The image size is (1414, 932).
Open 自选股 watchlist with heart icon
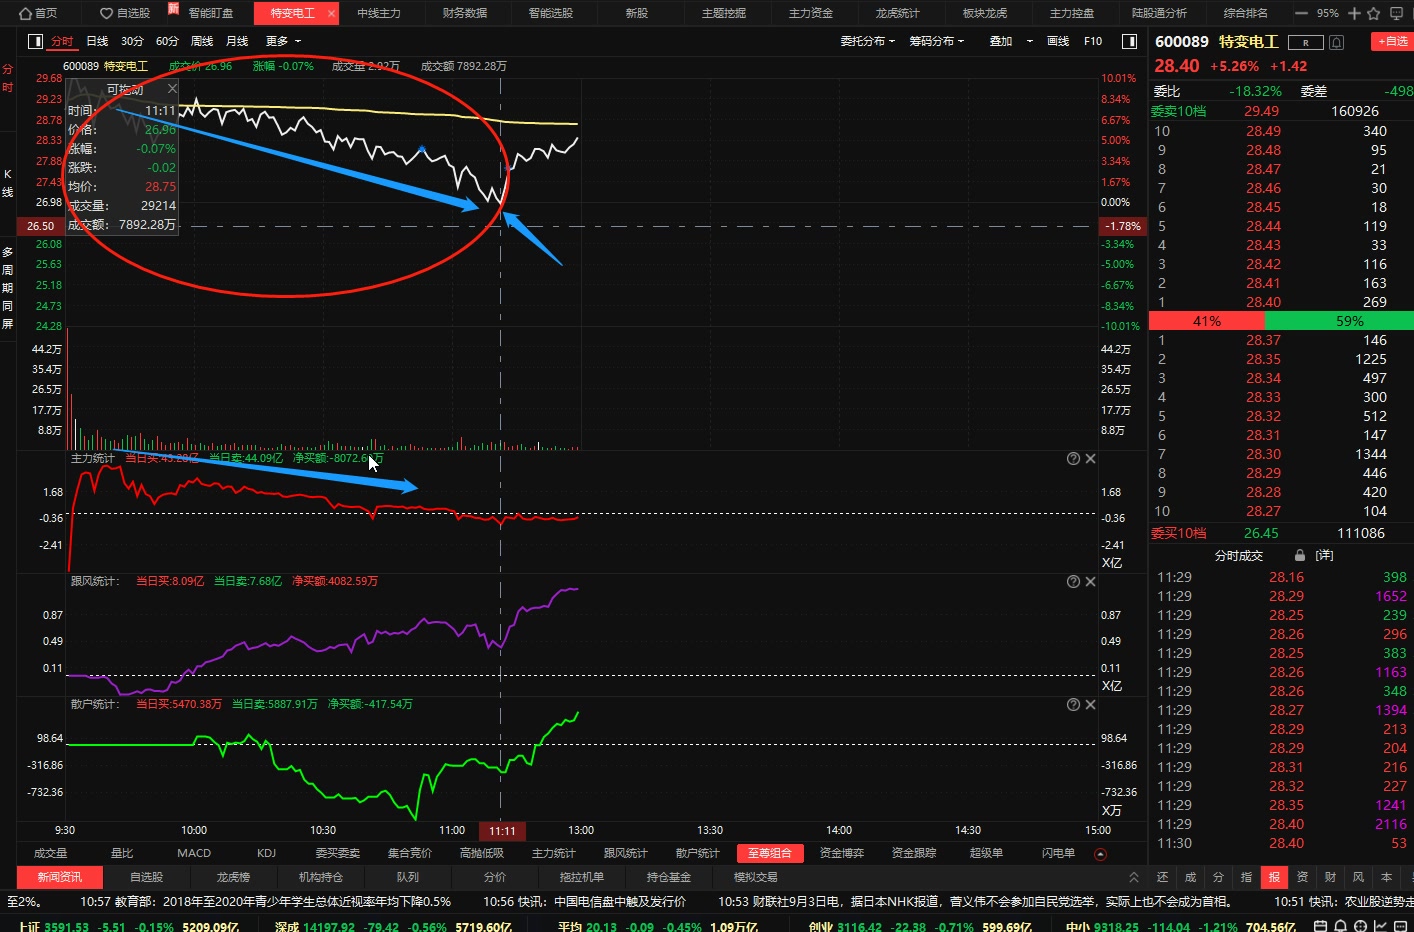click(125, 13)
